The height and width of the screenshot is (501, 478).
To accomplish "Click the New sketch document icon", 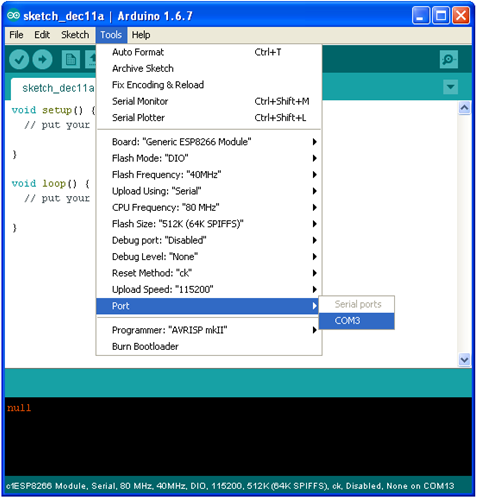I will tap(71, 60).
